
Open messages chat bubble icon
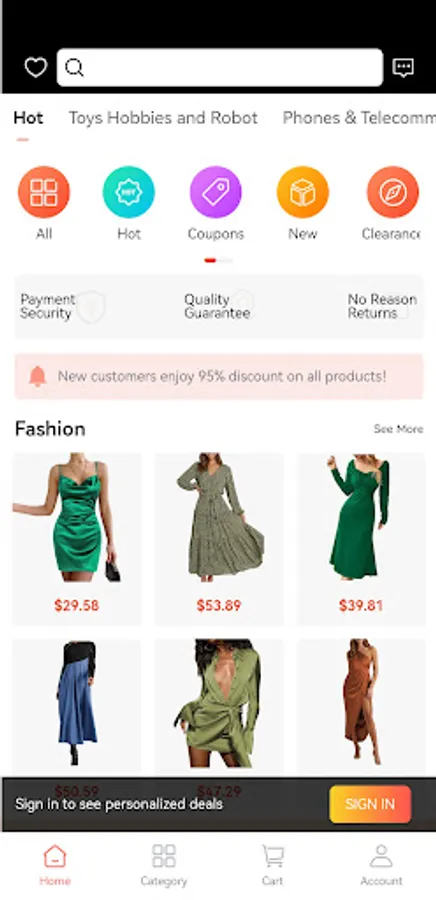(x=403, y=68)
